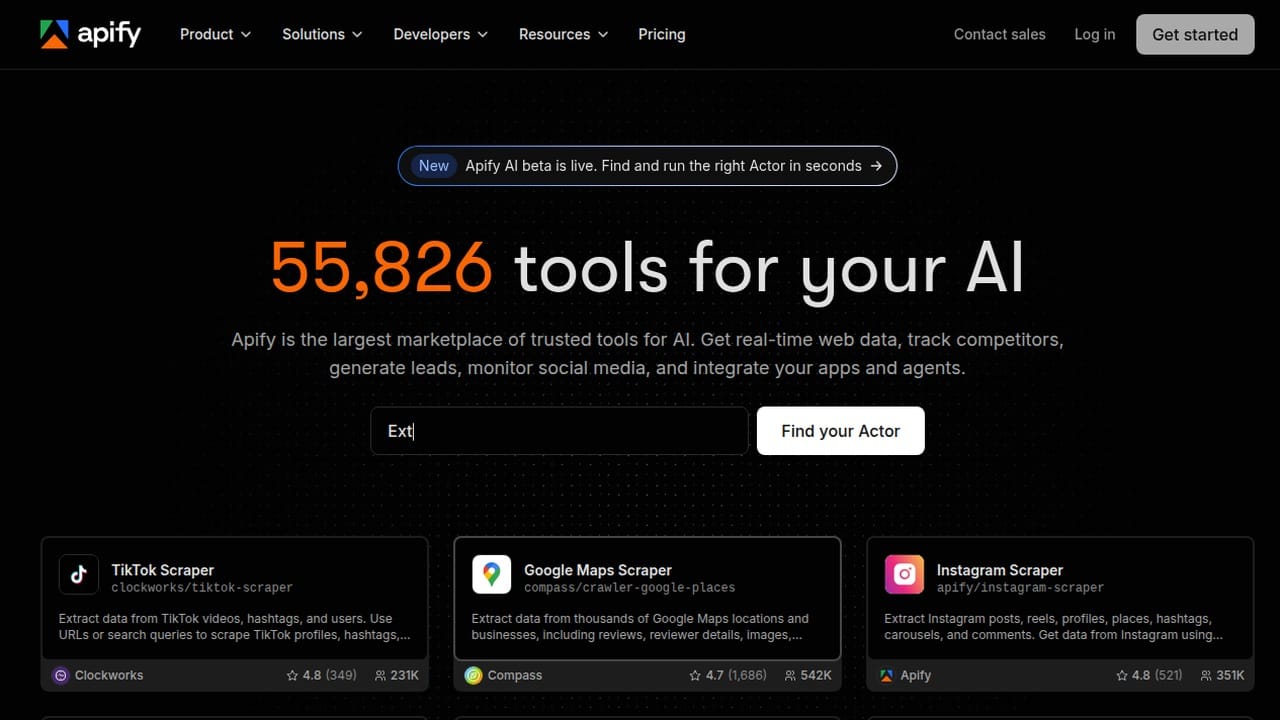Expand the Product dropdown menu
Screen dimensions: 1280x720
(x=215, y=34)
